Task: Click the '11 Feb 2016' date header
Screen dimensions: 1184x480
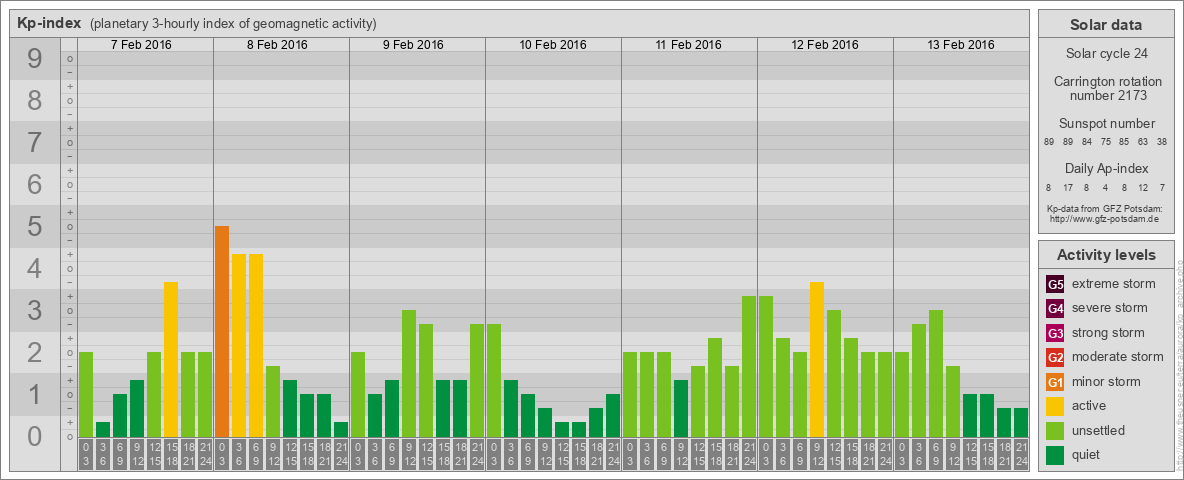Action: pyautogui.click(x=689, y=45)
